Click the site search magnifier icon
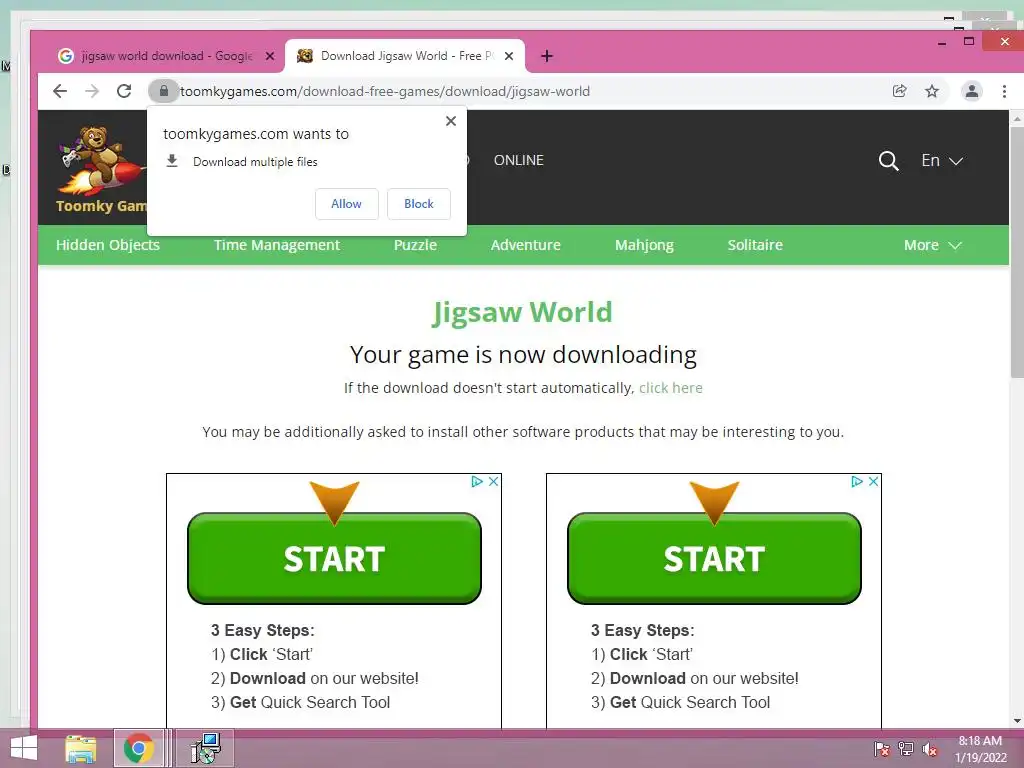Screen dimensions: 1024x768 tap(888, 161)
